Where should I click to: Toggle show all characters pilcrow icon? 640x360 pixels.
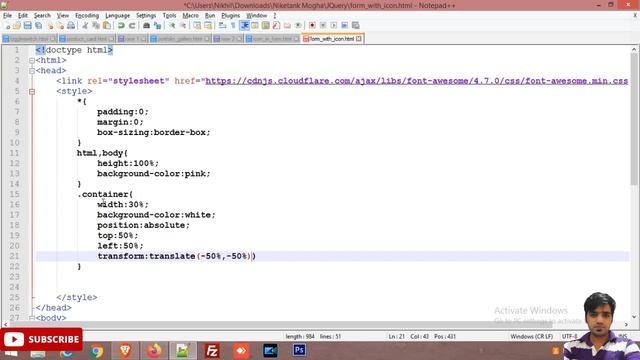click(x=233, y=26)
